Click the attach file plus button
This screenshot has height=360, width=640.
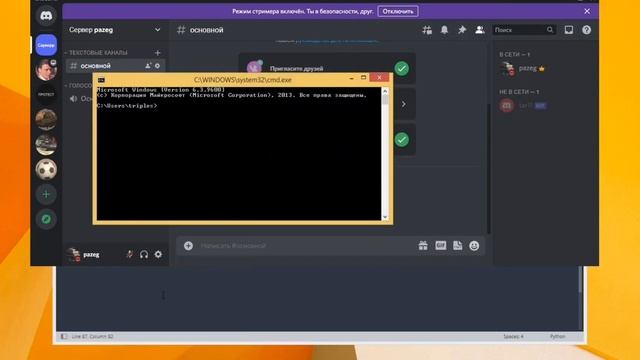[x=188, y=245]
